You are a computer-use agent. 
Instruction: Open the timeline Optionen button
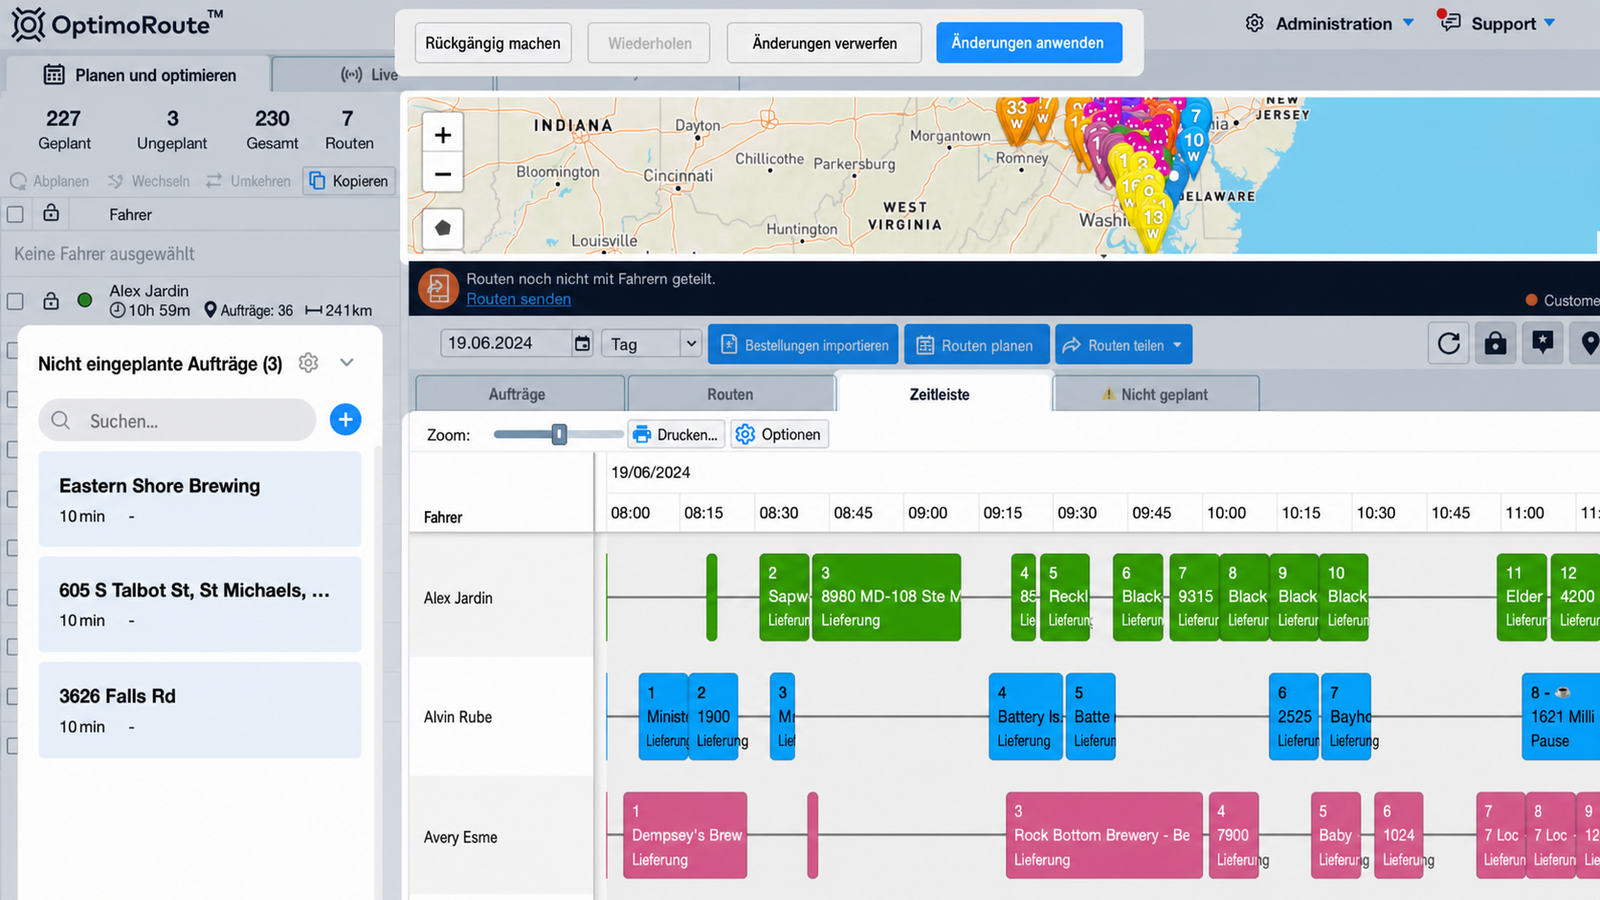click(x=779, y=434)
